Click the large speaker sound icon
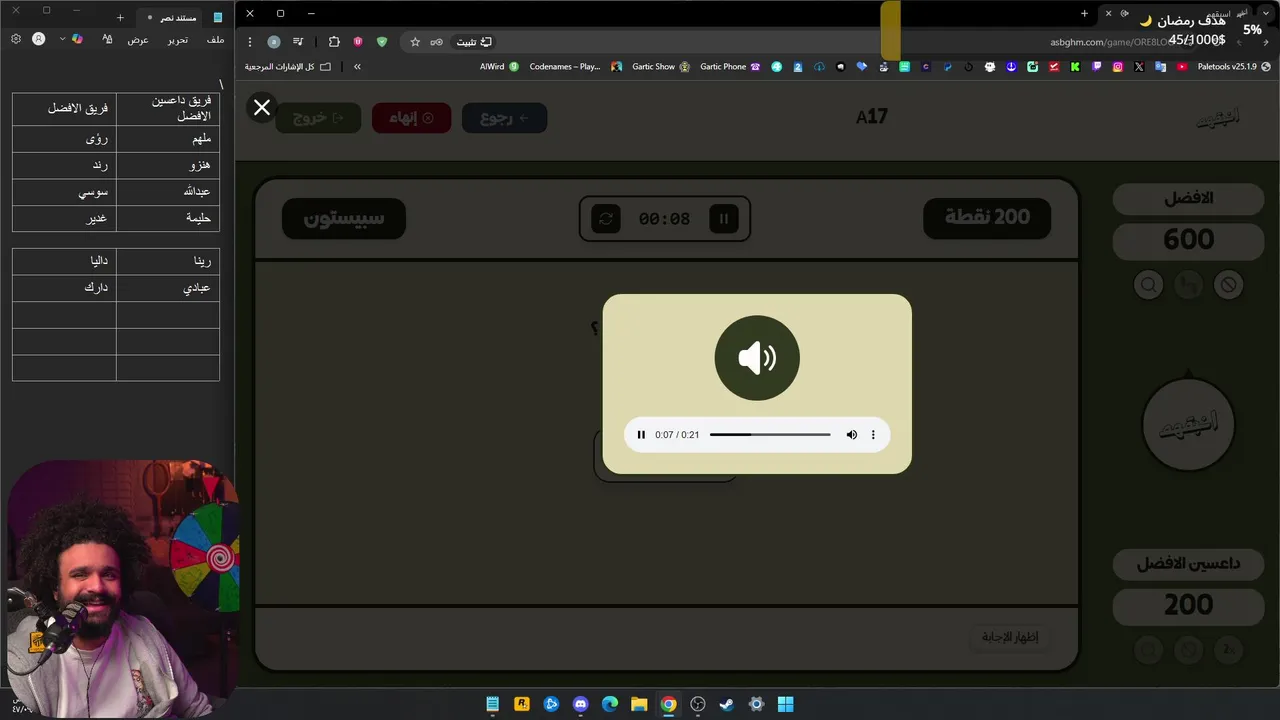This screenshot has width=1280, height=720. (757, 358)
